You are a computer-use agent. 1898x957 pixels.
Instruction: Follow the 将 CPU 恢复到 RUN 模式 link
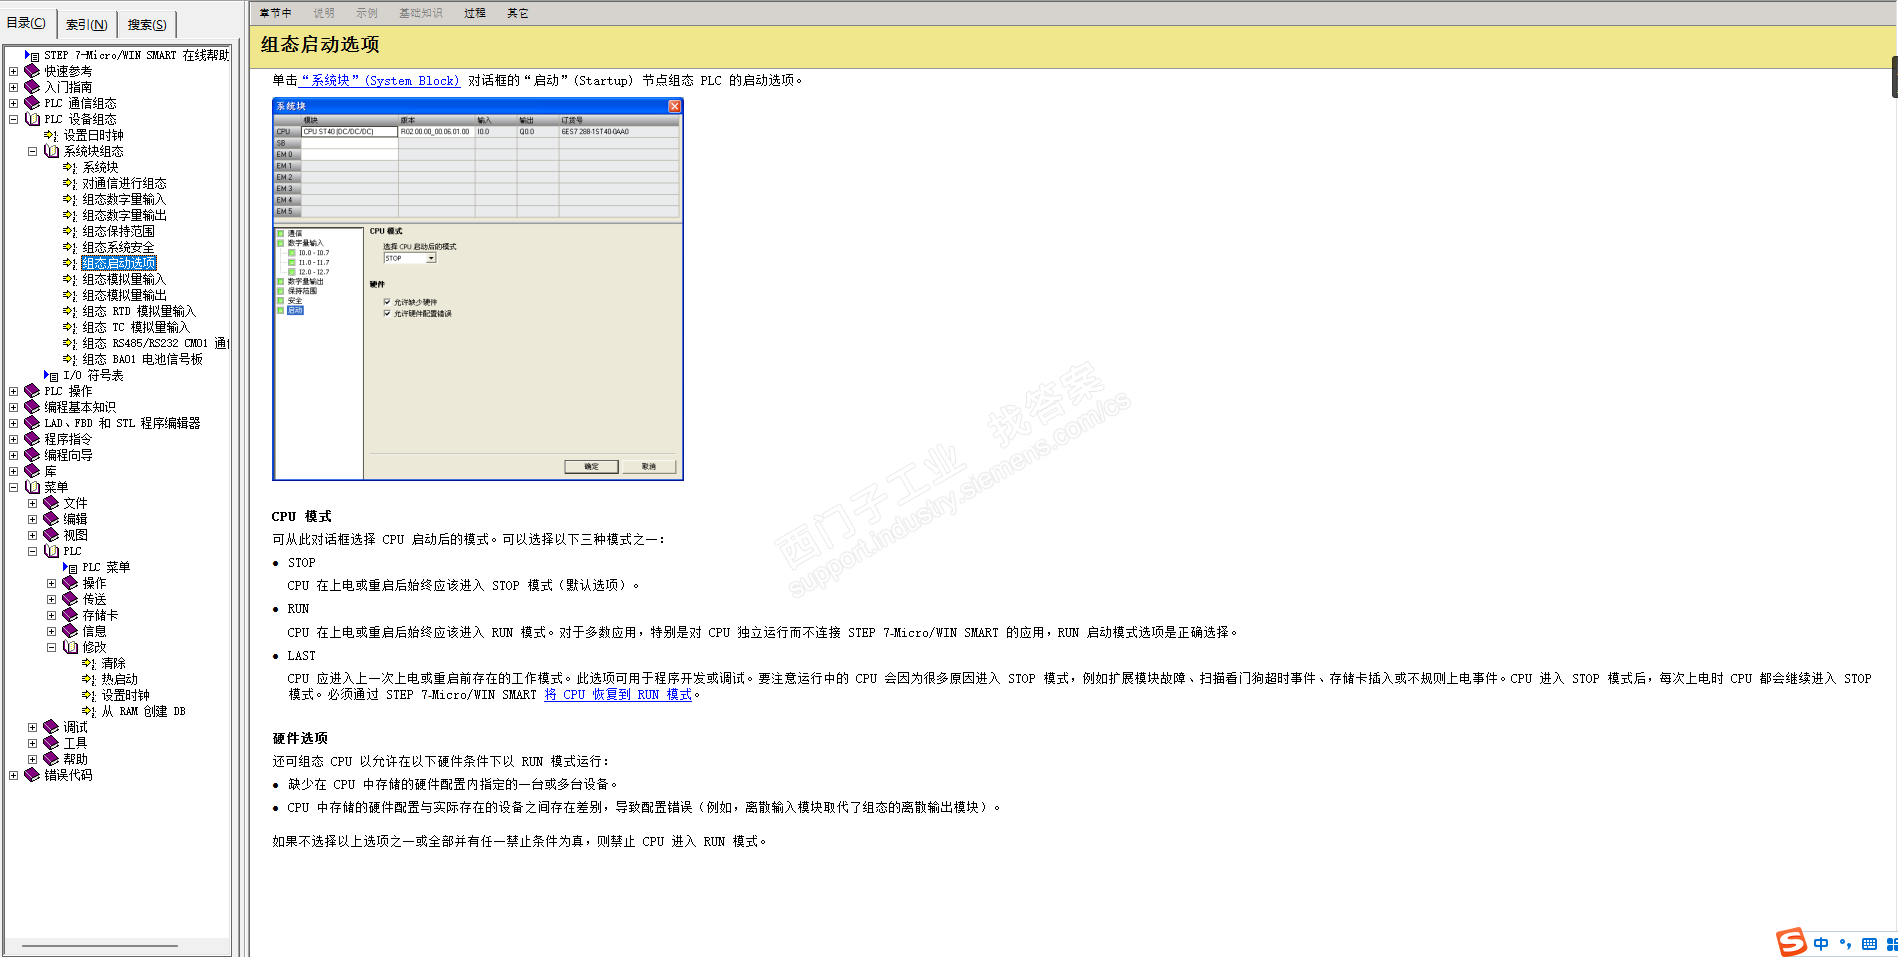[x=618, y=694]
